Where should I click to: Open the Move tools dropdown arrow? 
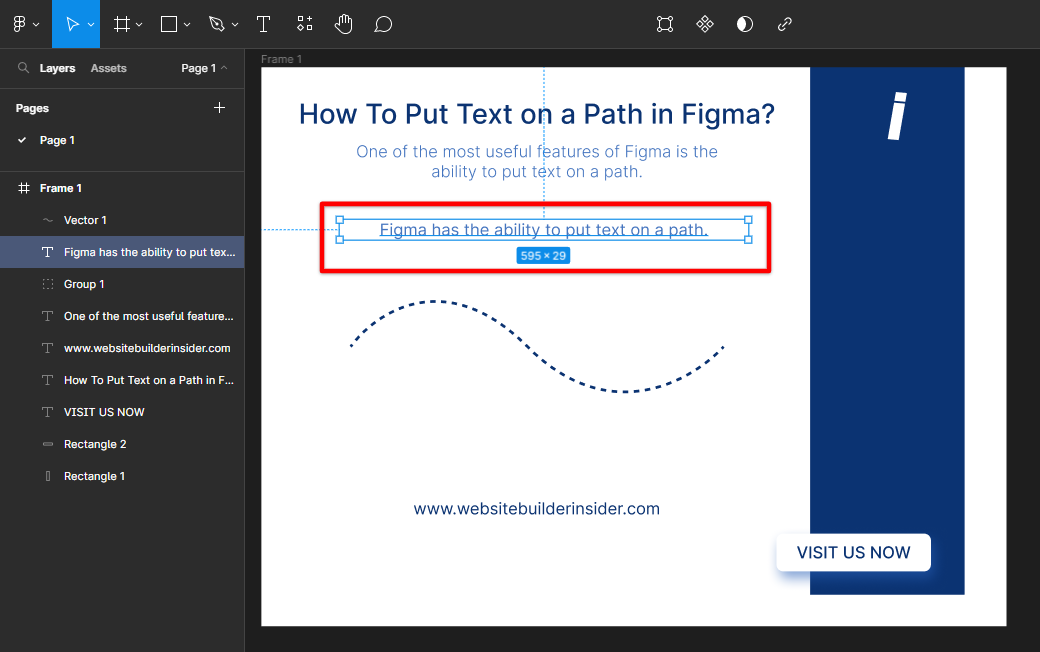coord(91,25)
